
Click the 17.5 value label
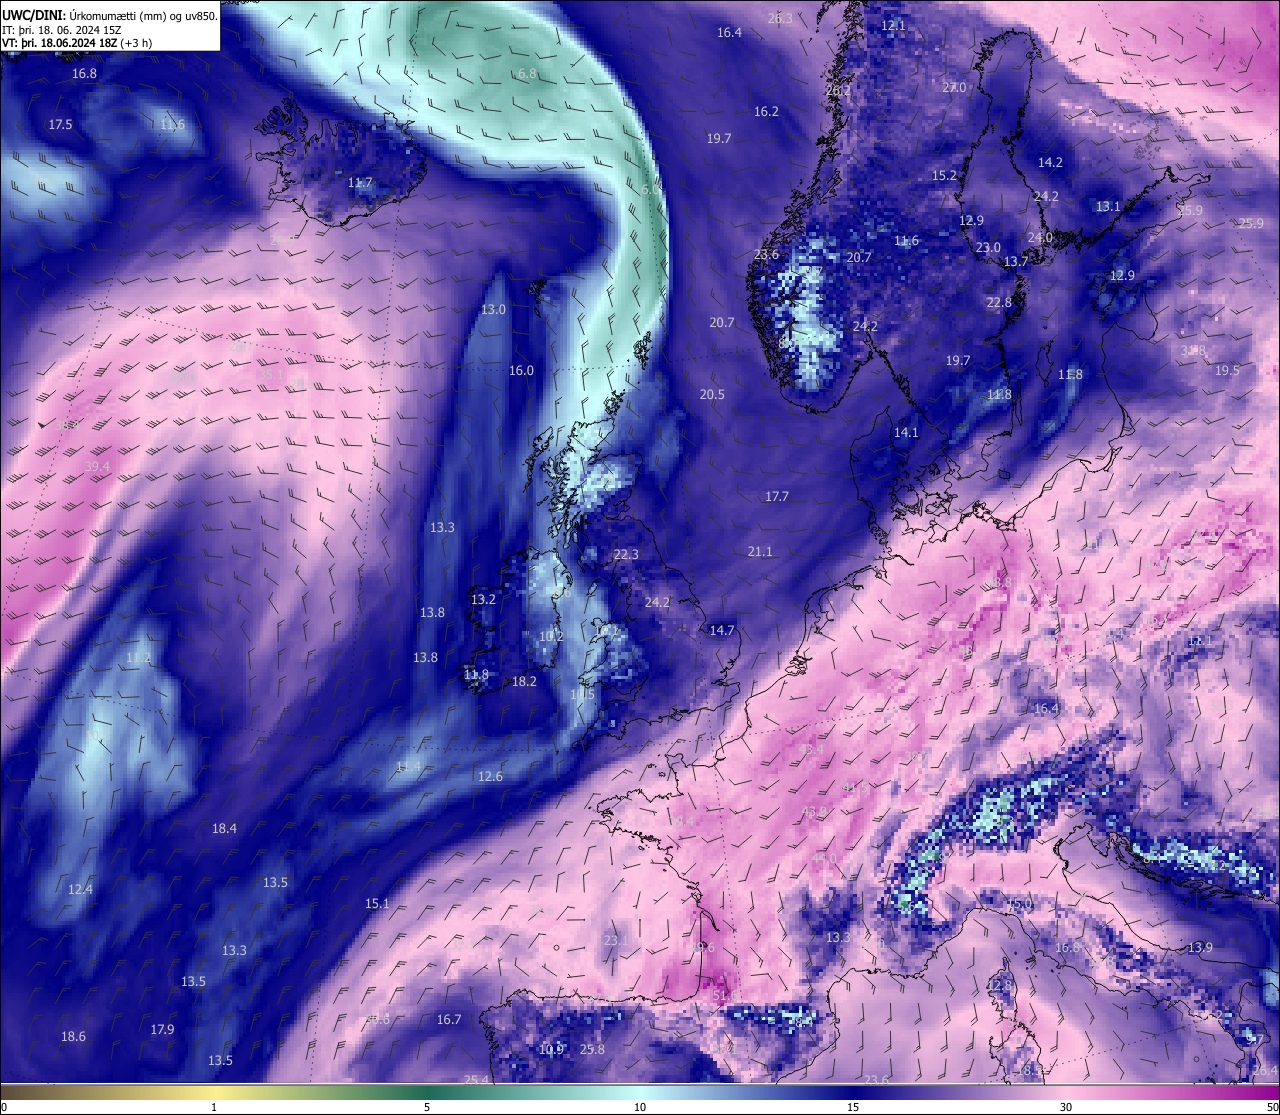tap(60, 125)
